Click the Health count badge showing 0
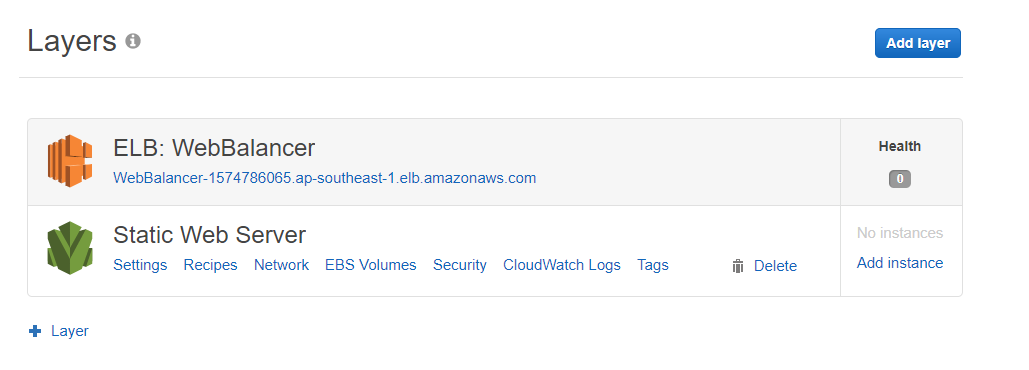The image size is (1029, 370). 900,178
